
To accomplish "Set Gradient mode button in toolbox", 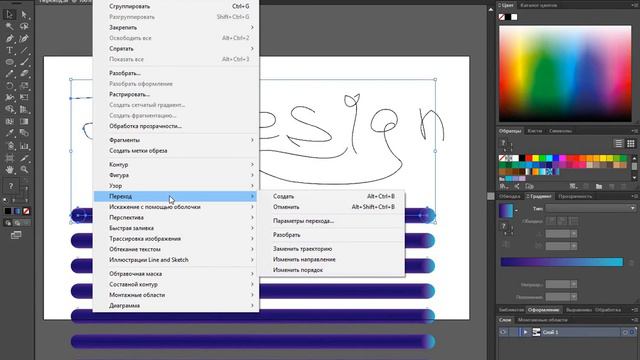I will click(x=17, y=211).
